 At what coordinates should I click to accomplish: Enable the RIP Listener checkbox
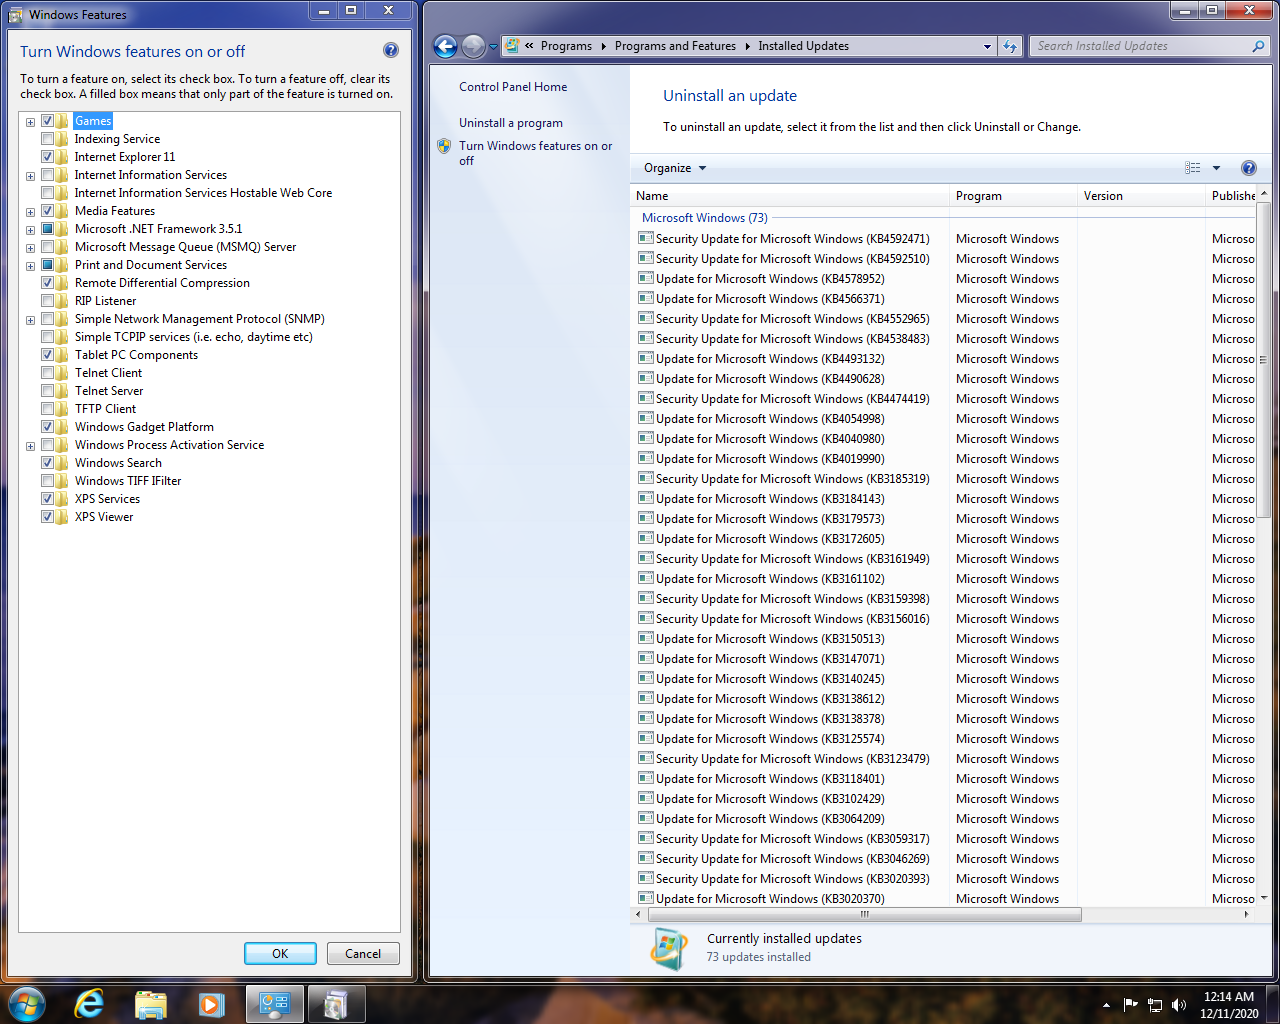click(x=47, y=301)
